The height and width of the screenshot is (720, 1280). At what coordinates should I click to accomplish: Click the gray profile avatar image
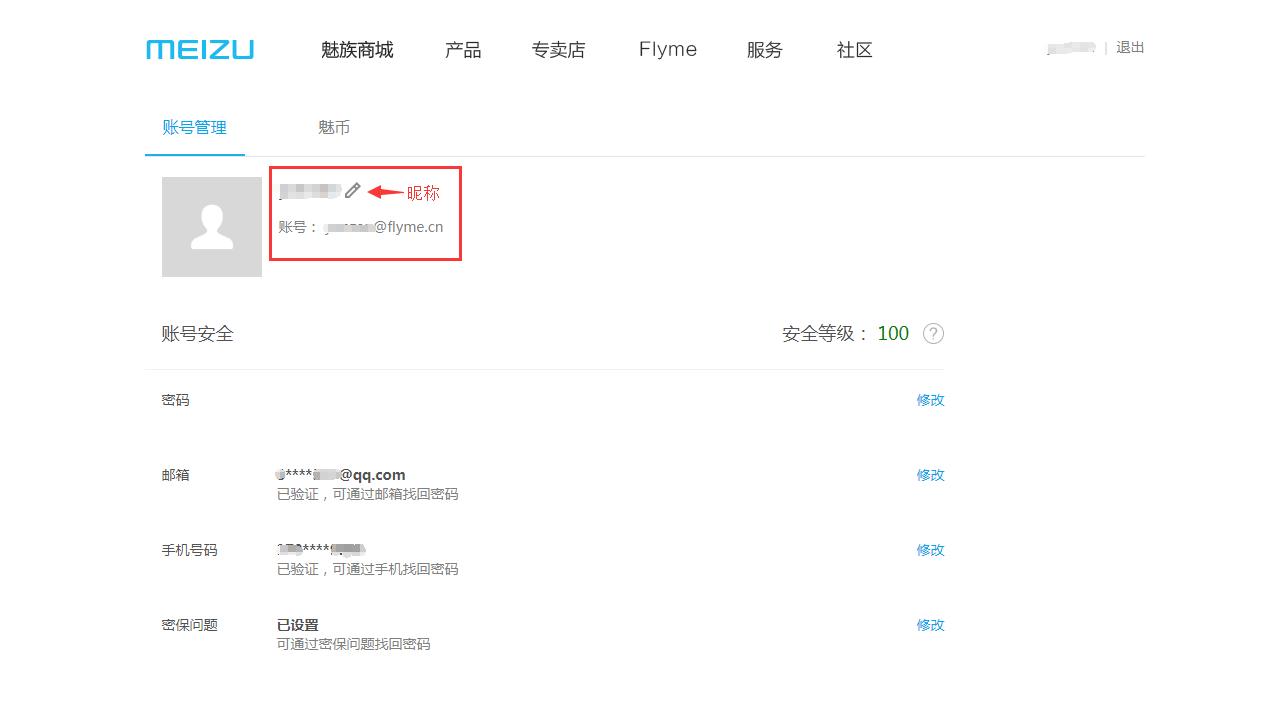212,227
